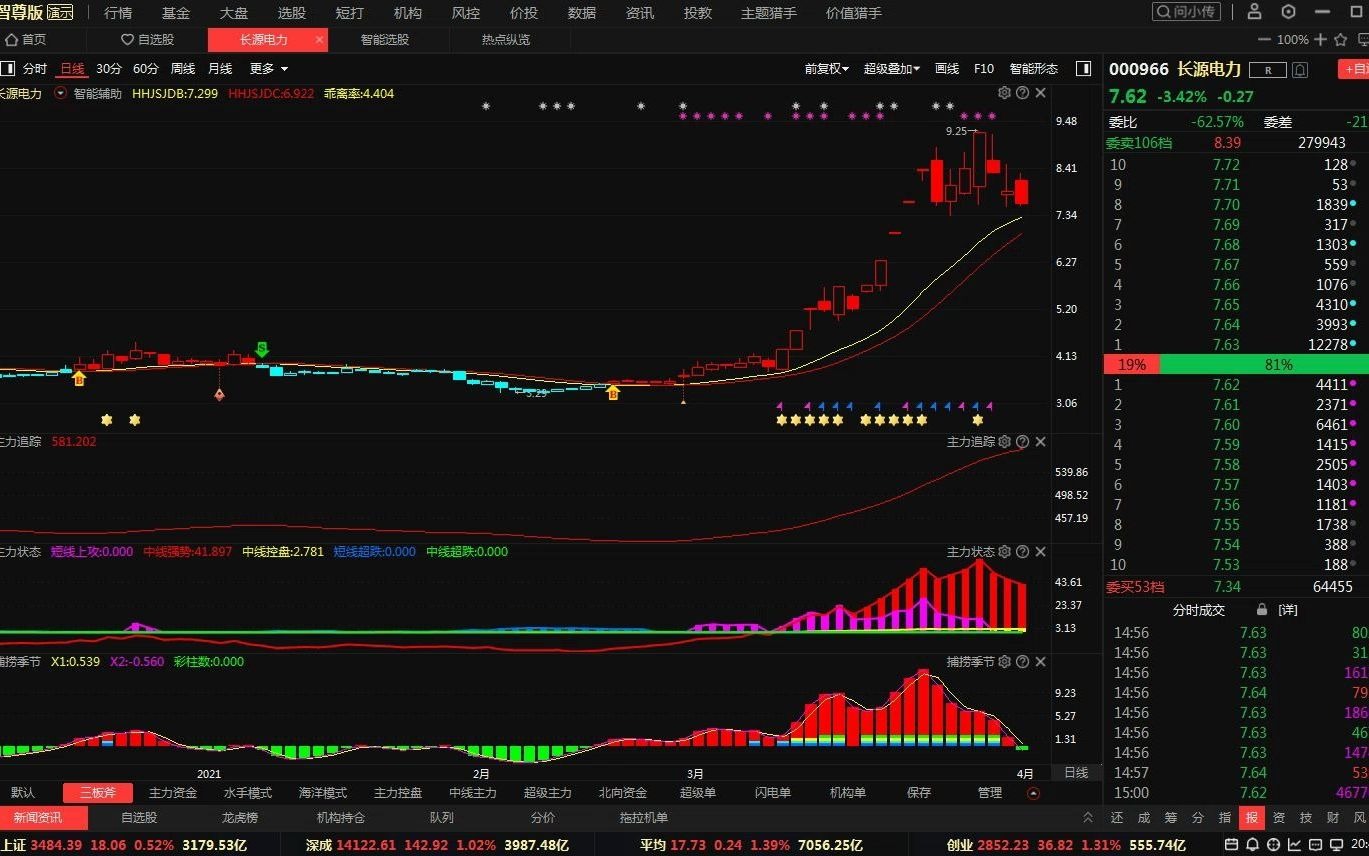The image size is (1369, 856).
Task: Close the 长源电力 tab
Action: point(319,40)
